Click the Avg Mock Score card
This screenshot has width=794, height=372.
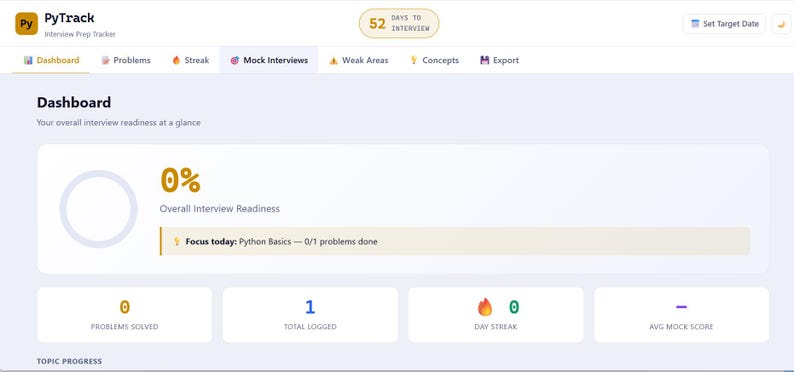pyautogui.click(x=682, y=315)
